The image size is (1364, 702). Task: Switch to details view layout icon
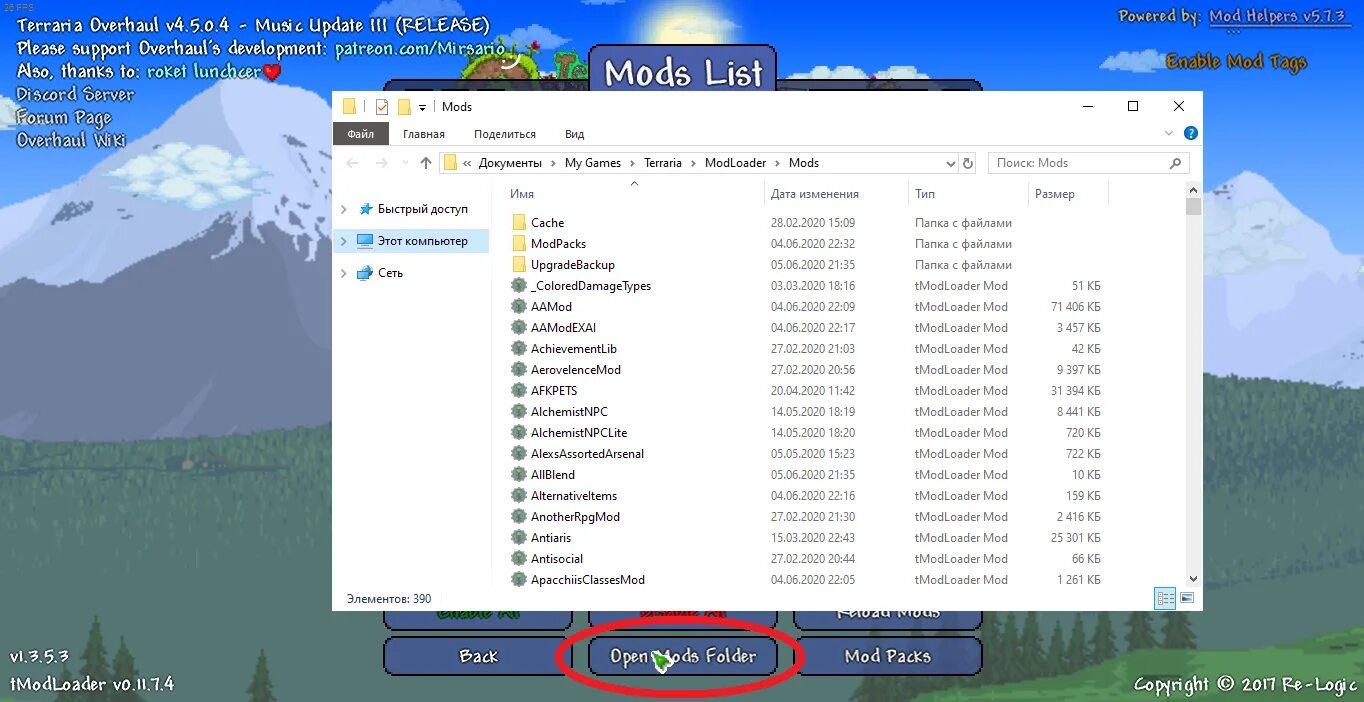1165,598
